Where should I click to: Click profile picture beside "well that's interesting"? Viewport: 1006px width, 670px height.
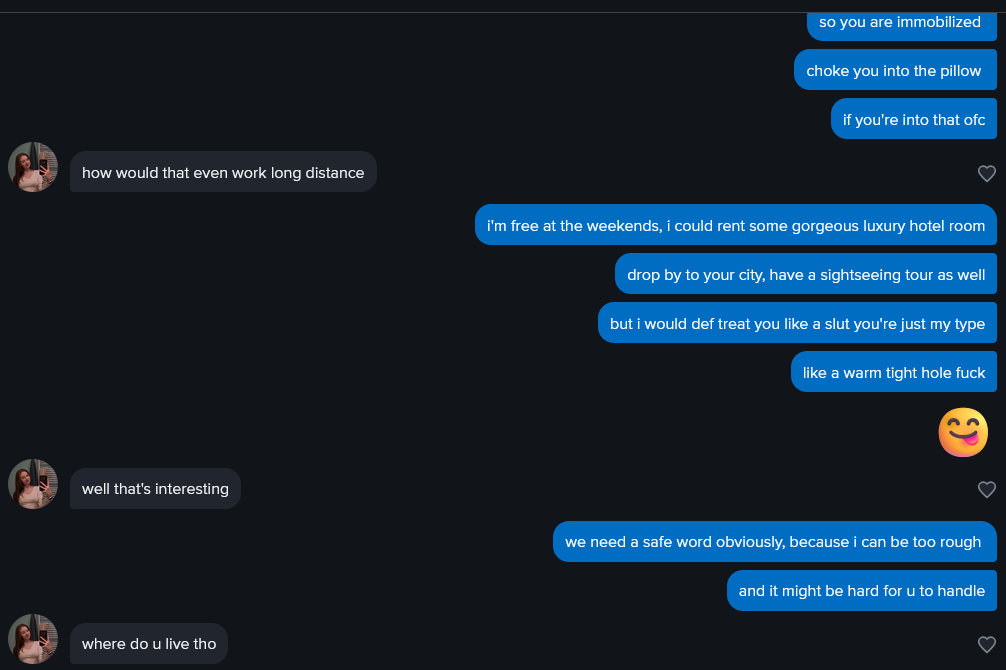[x=33, y=484]
